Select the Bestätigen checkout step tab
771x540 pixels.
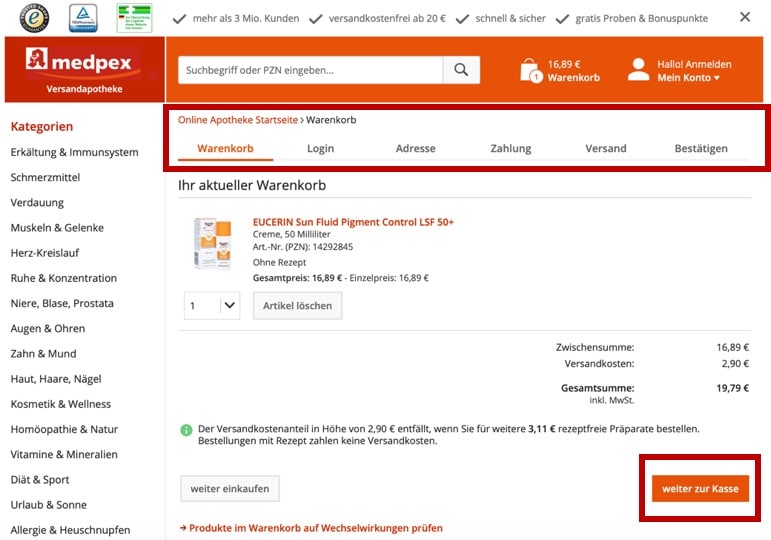pyautogui.click(x=701, y=149)
